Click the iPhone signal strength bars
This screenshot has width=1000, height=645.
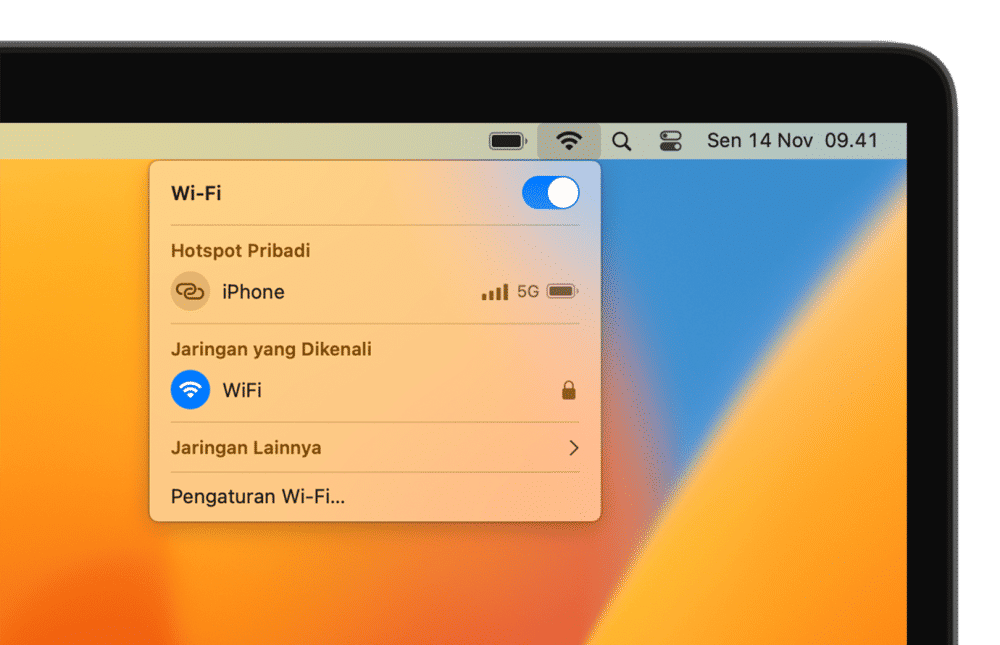tap(496, 292)
